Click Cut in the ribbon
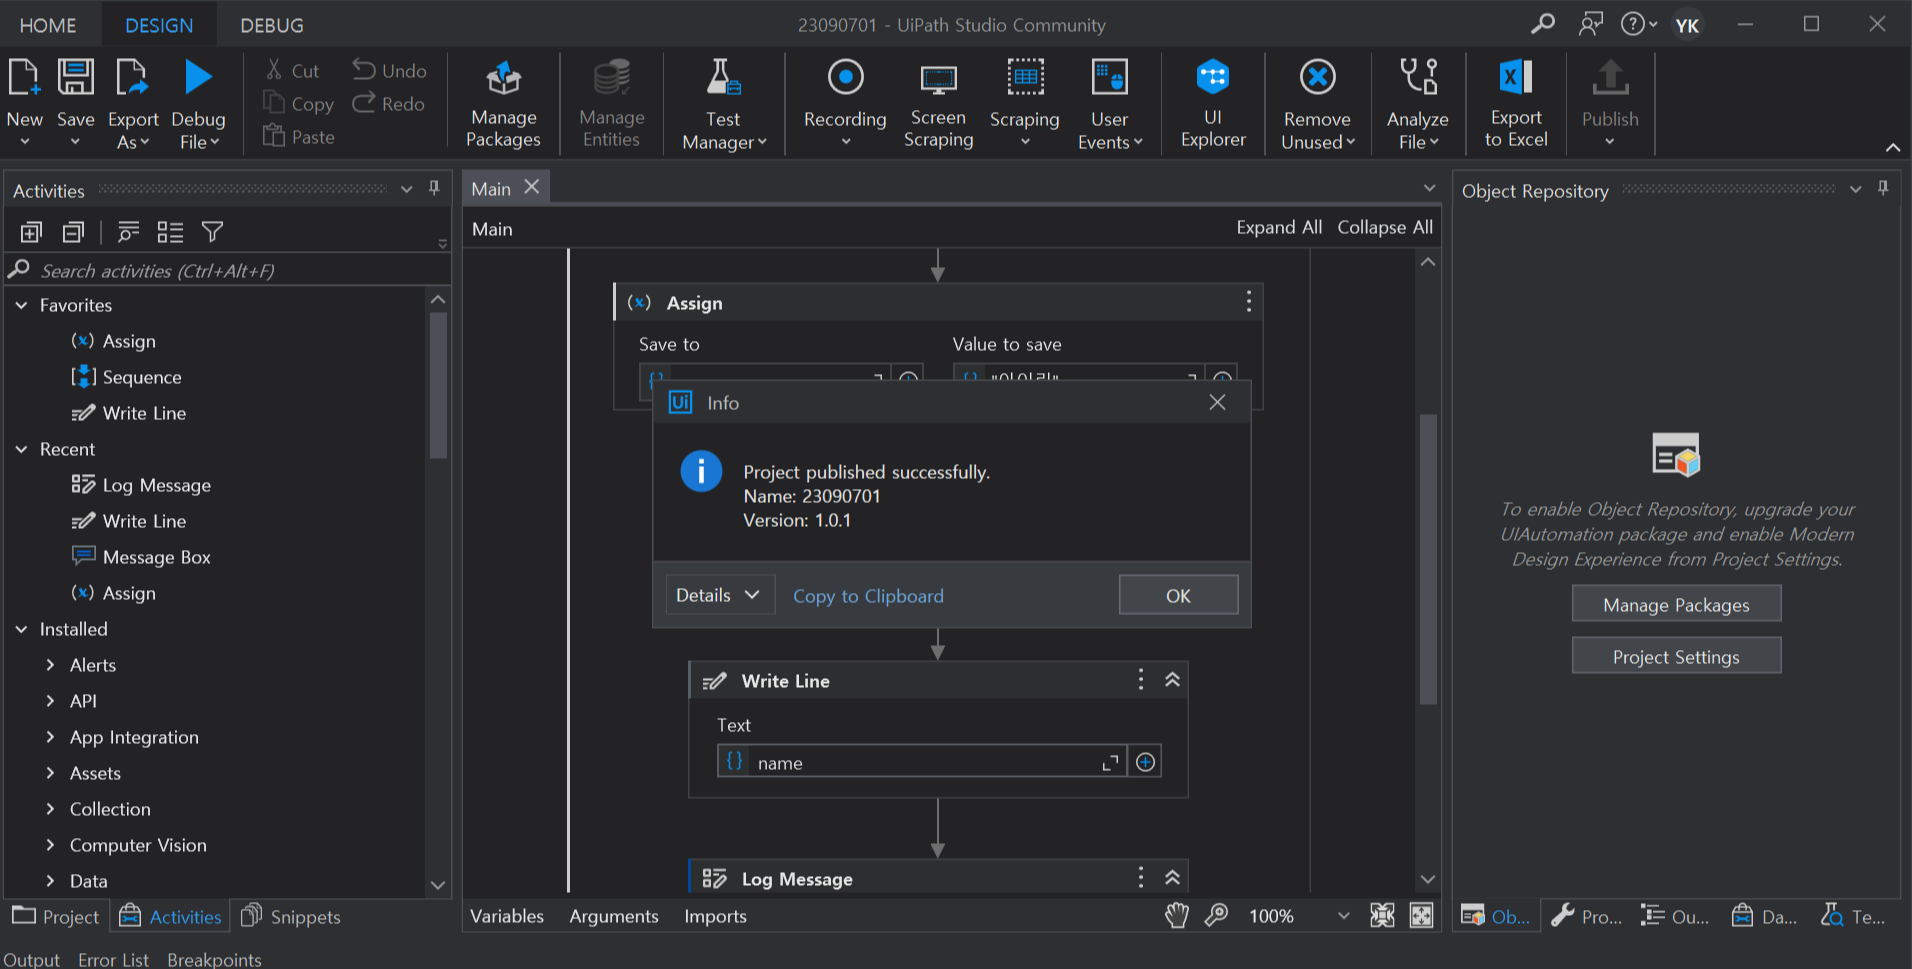Viewport: 1912px width, 969px height. tap(292, 71)
